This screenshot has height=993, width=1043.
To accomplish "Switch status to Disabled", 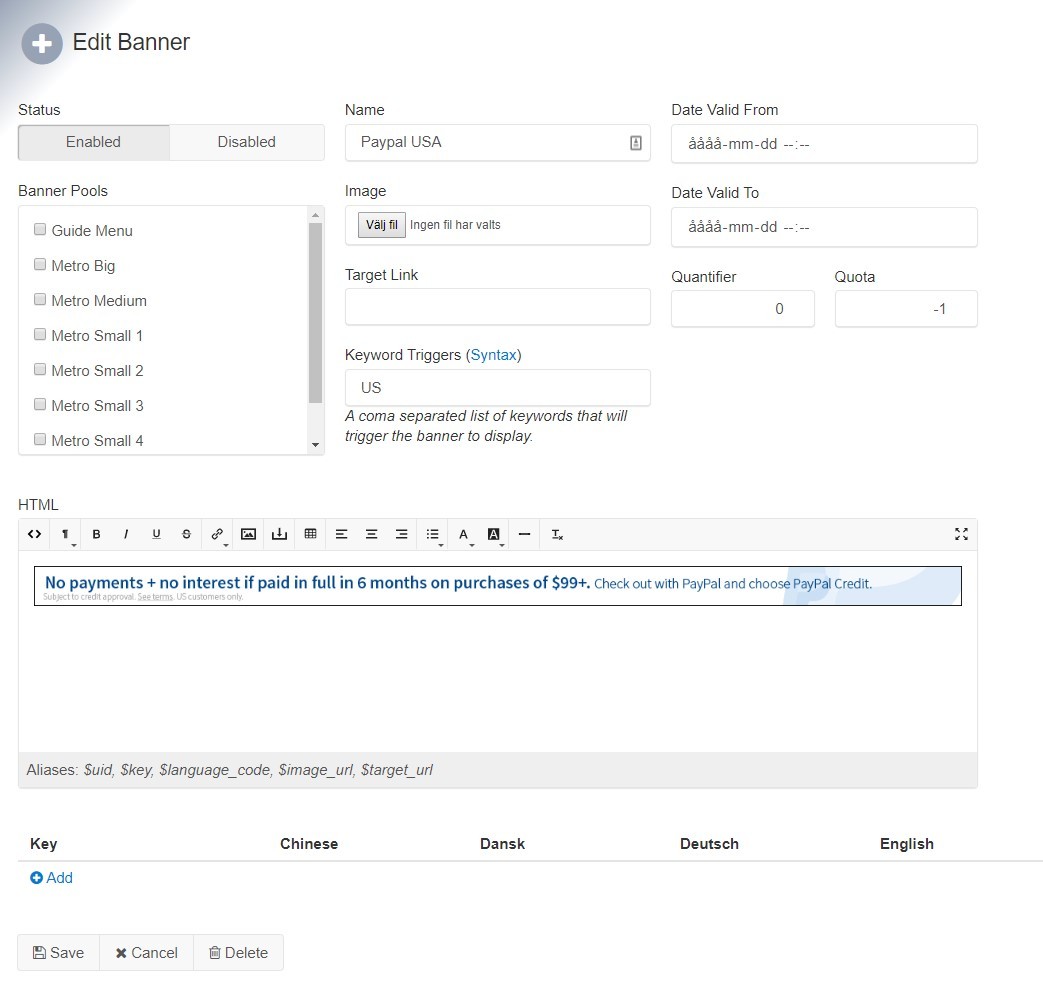I will [x=246, y=142].
